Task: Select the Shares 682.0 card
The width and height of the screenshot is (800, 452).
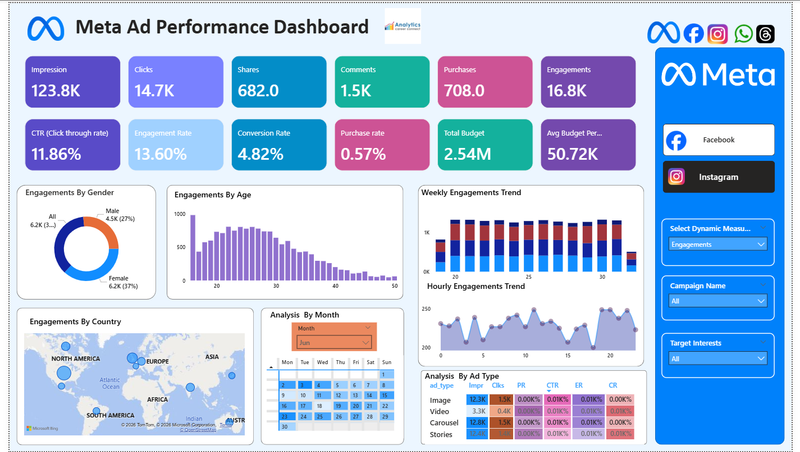Action: point(279,82)
